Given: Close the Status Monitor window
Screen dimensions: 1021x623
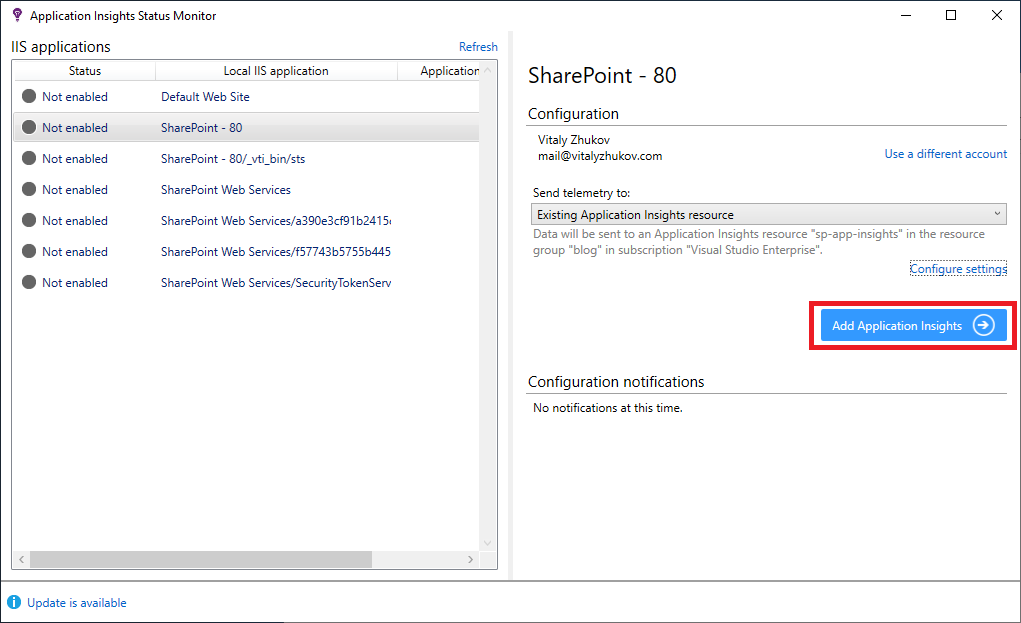Looking at the screenshot, I should [997, 15].
